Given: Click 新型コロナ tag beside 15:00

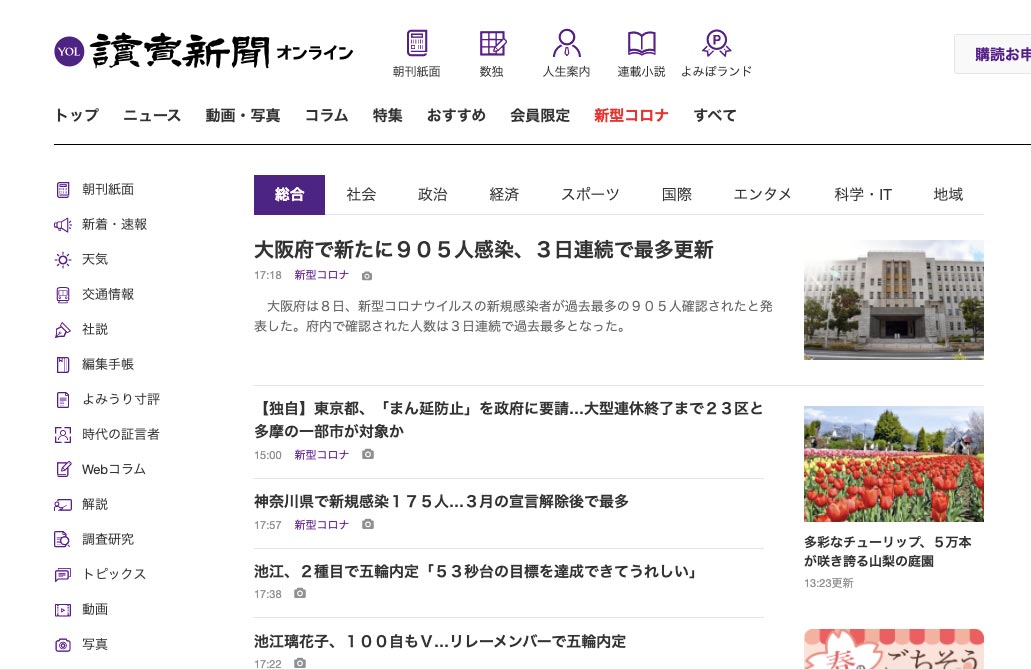Looking at the screenshot, I should pos(322,454).
